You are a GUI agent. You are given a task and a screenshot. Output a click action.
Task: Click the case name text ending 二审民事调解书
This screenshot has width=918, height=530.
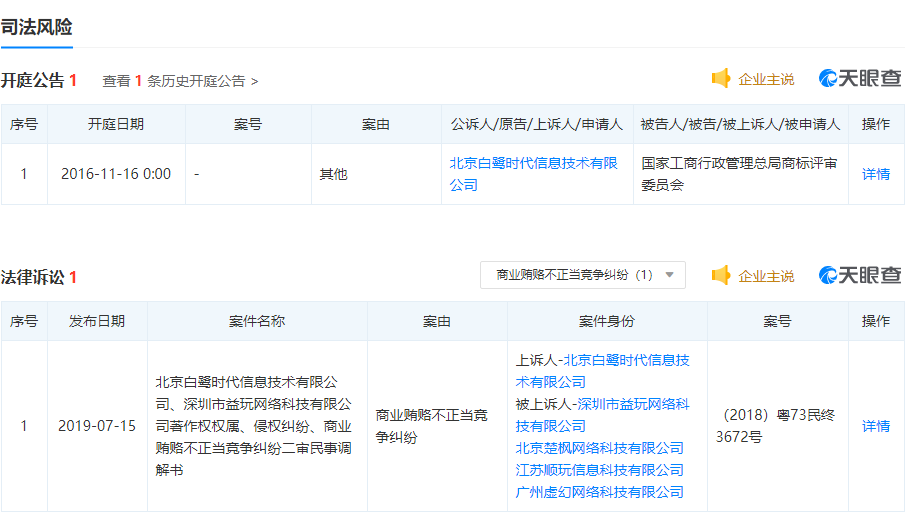pos(254,426)
